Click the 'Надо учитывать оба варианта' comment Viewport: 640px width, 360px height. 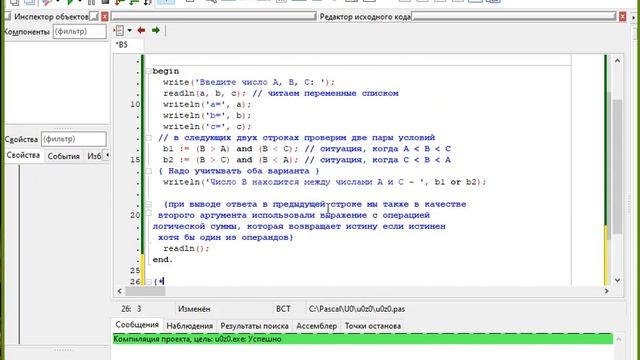point(239,171)
